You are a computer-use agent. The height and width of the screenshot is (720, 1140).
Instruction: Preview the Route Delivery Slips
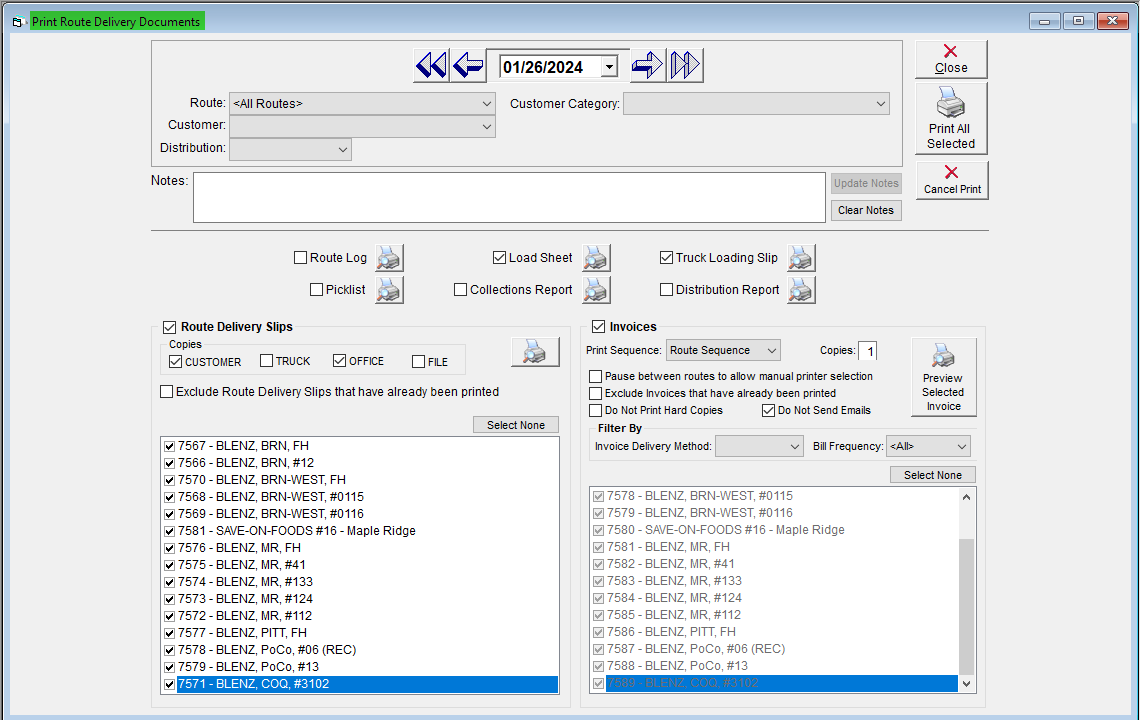(535, 352)
